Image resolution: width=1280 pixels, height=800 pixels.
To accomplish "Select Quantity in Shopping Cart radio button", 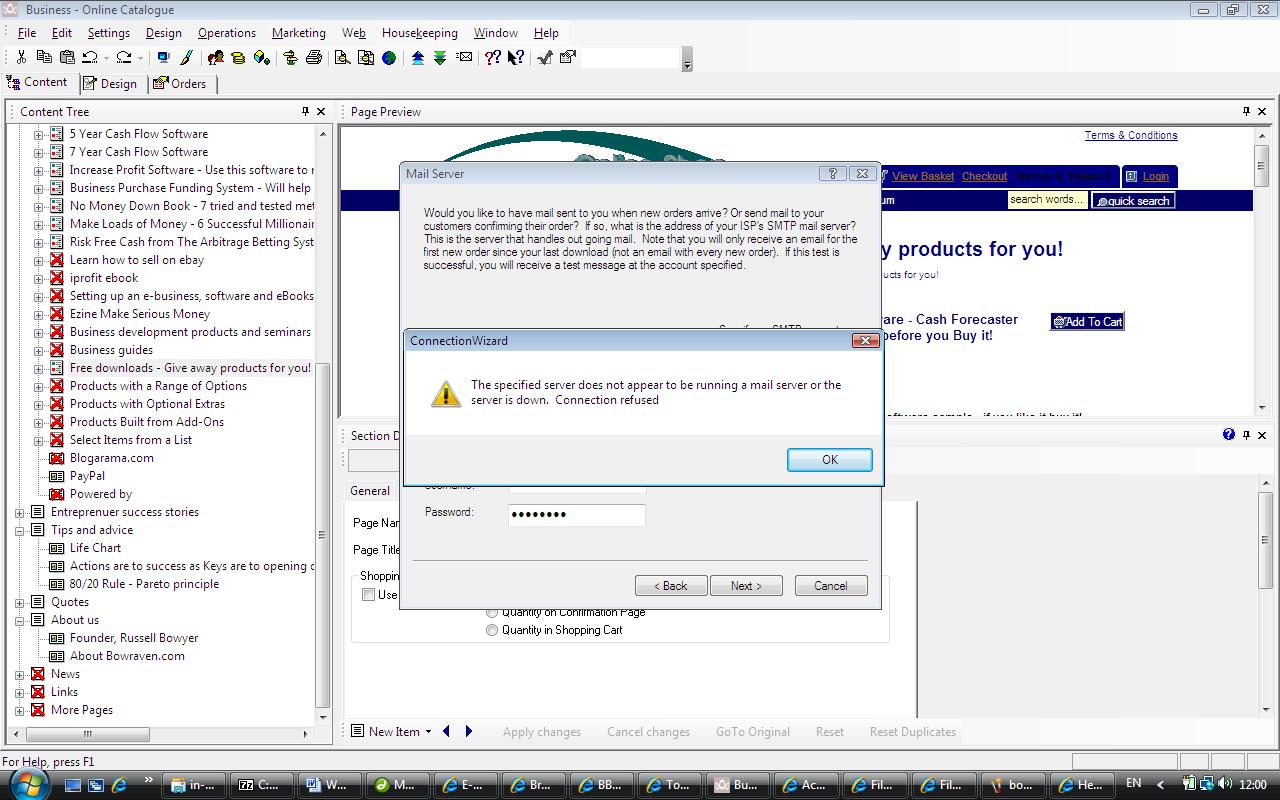I will (x=492, y=630).
